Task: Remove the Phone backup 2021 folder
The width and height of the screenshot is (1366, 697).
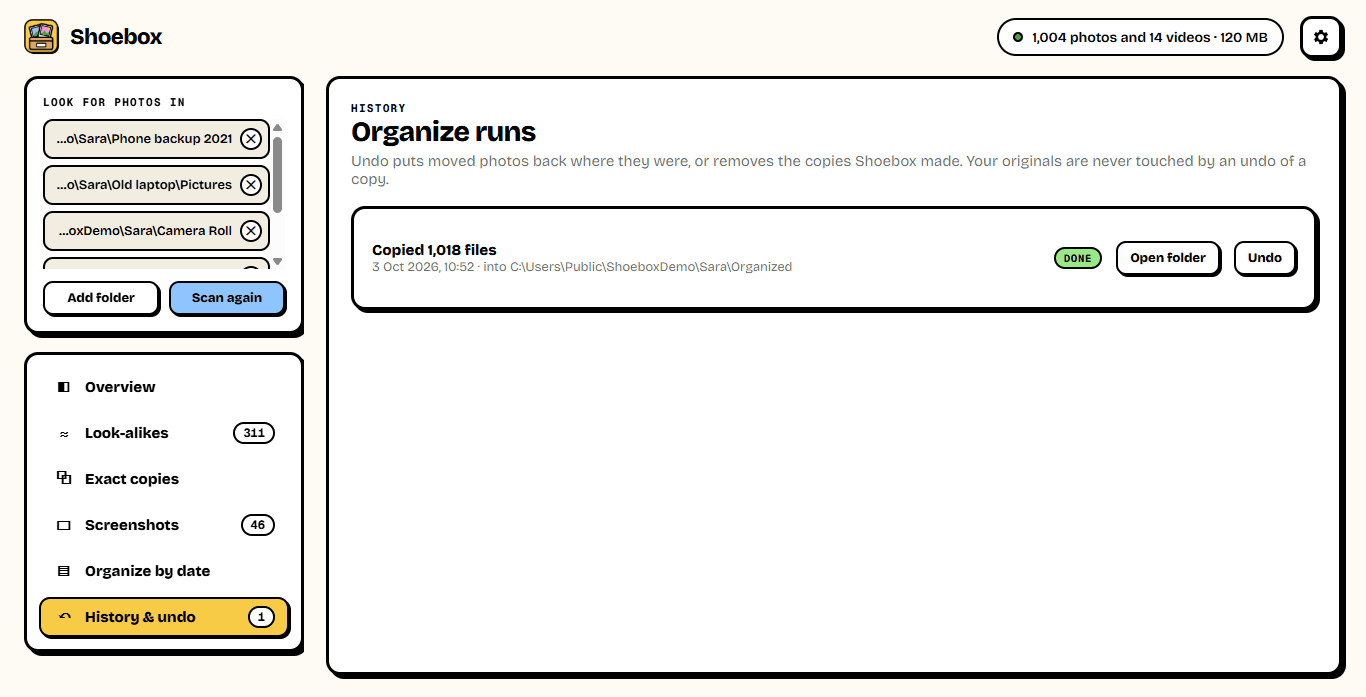Action: pyautogui.click(x=251, y=139)
